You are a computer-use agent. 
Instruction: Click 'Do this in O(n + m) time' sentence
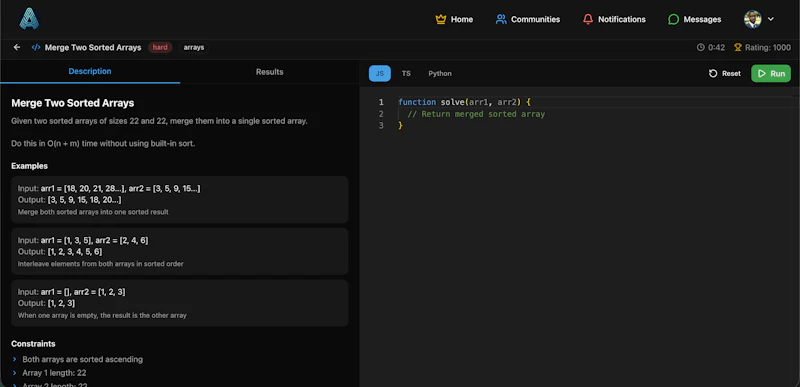point(103,144)
